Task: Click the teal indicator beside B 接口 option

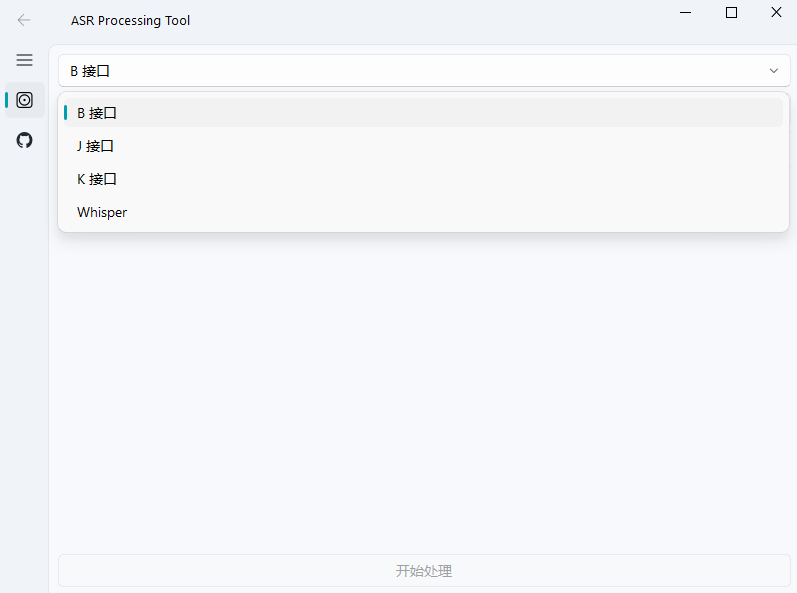Action: (x=66, y=113)
